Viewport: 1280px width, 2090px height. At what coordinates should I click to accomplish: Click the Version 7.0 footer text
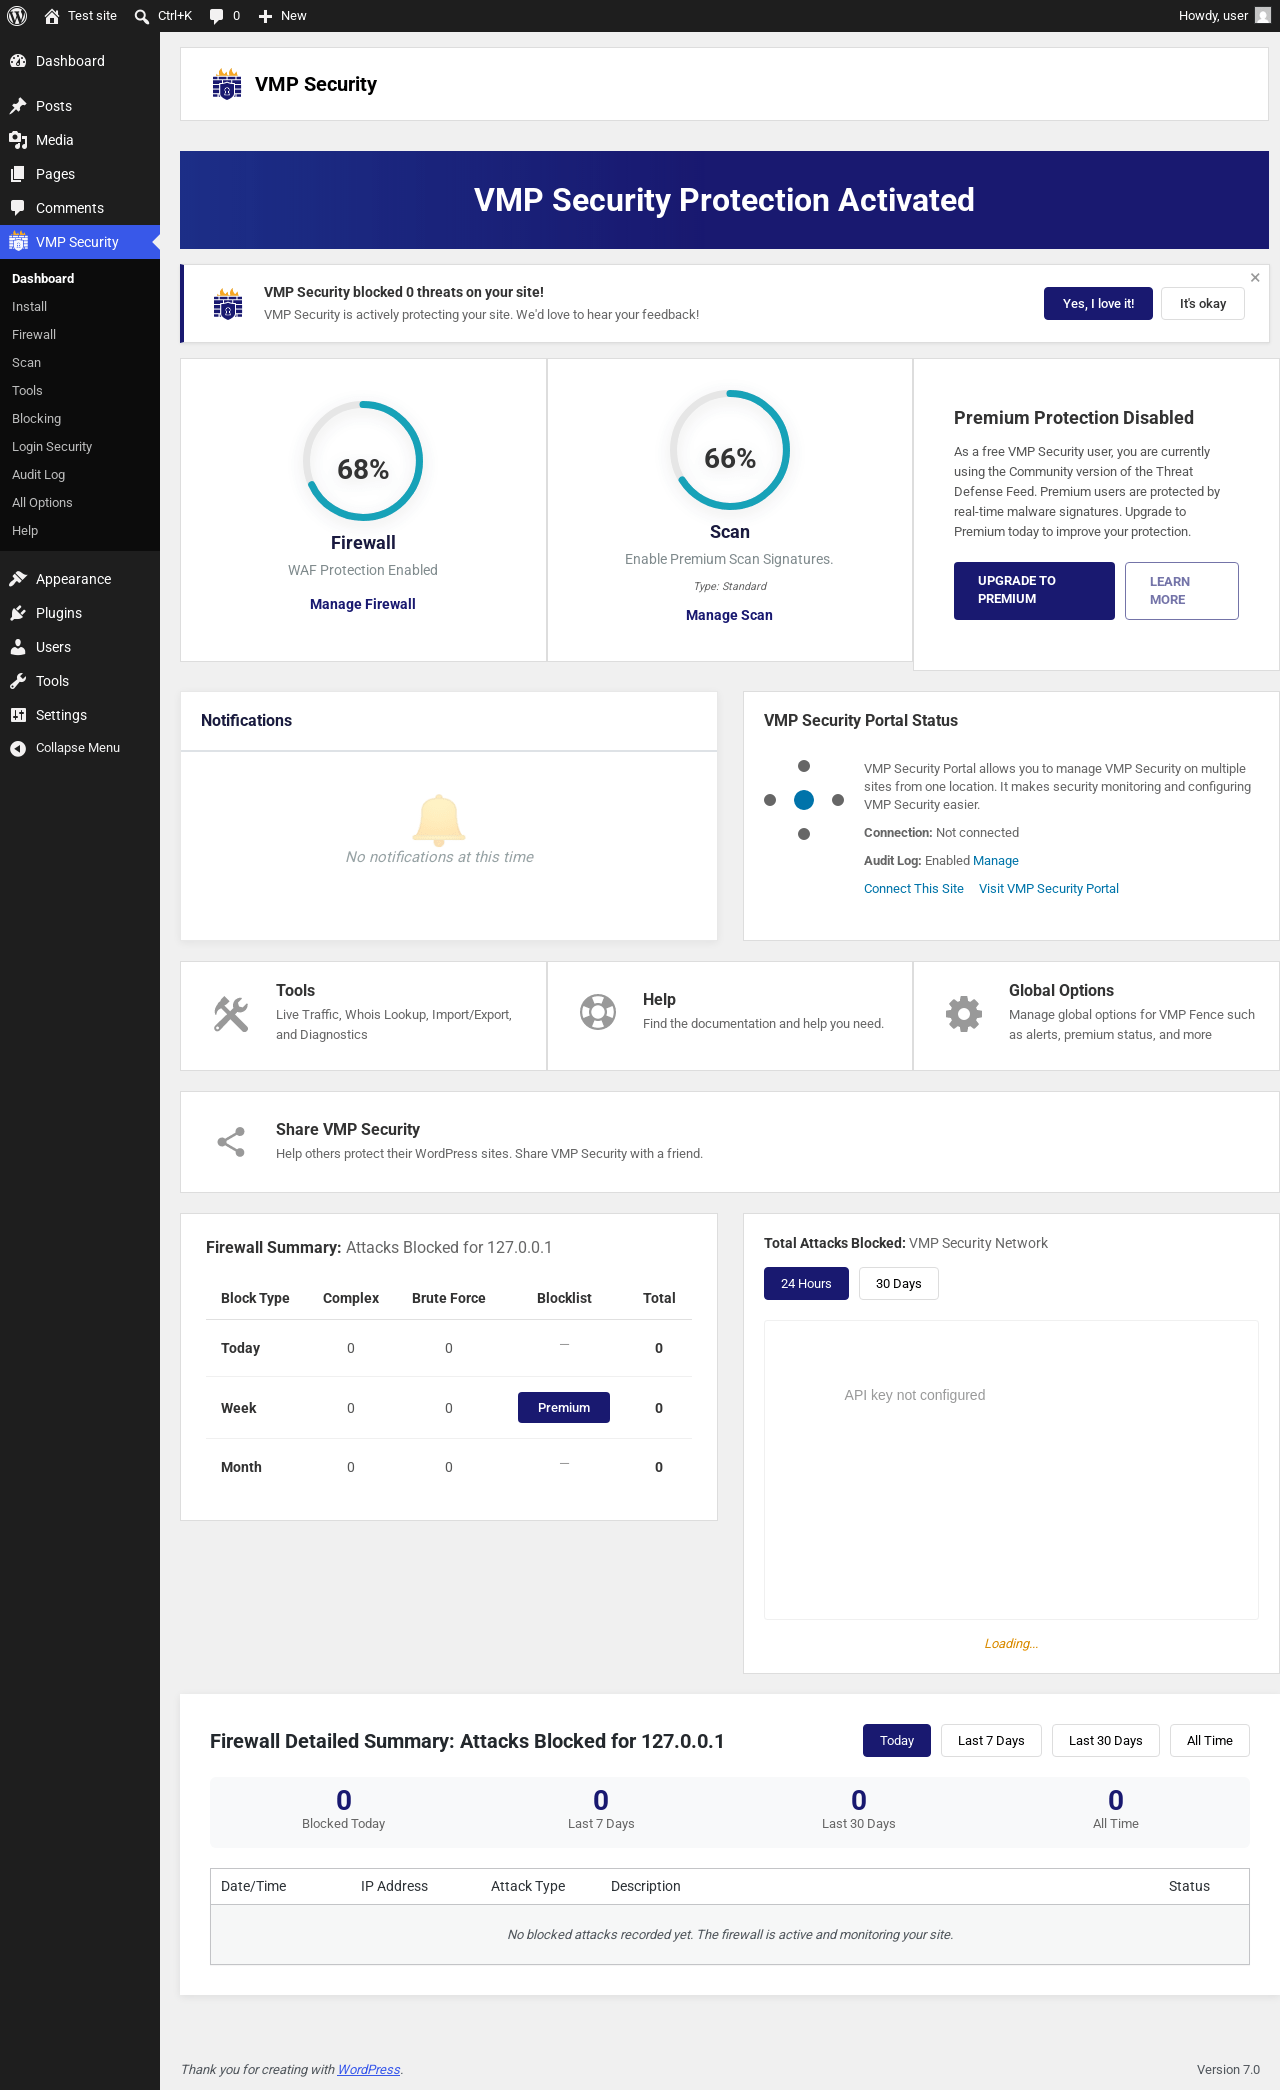(x=1228, y=2070)
